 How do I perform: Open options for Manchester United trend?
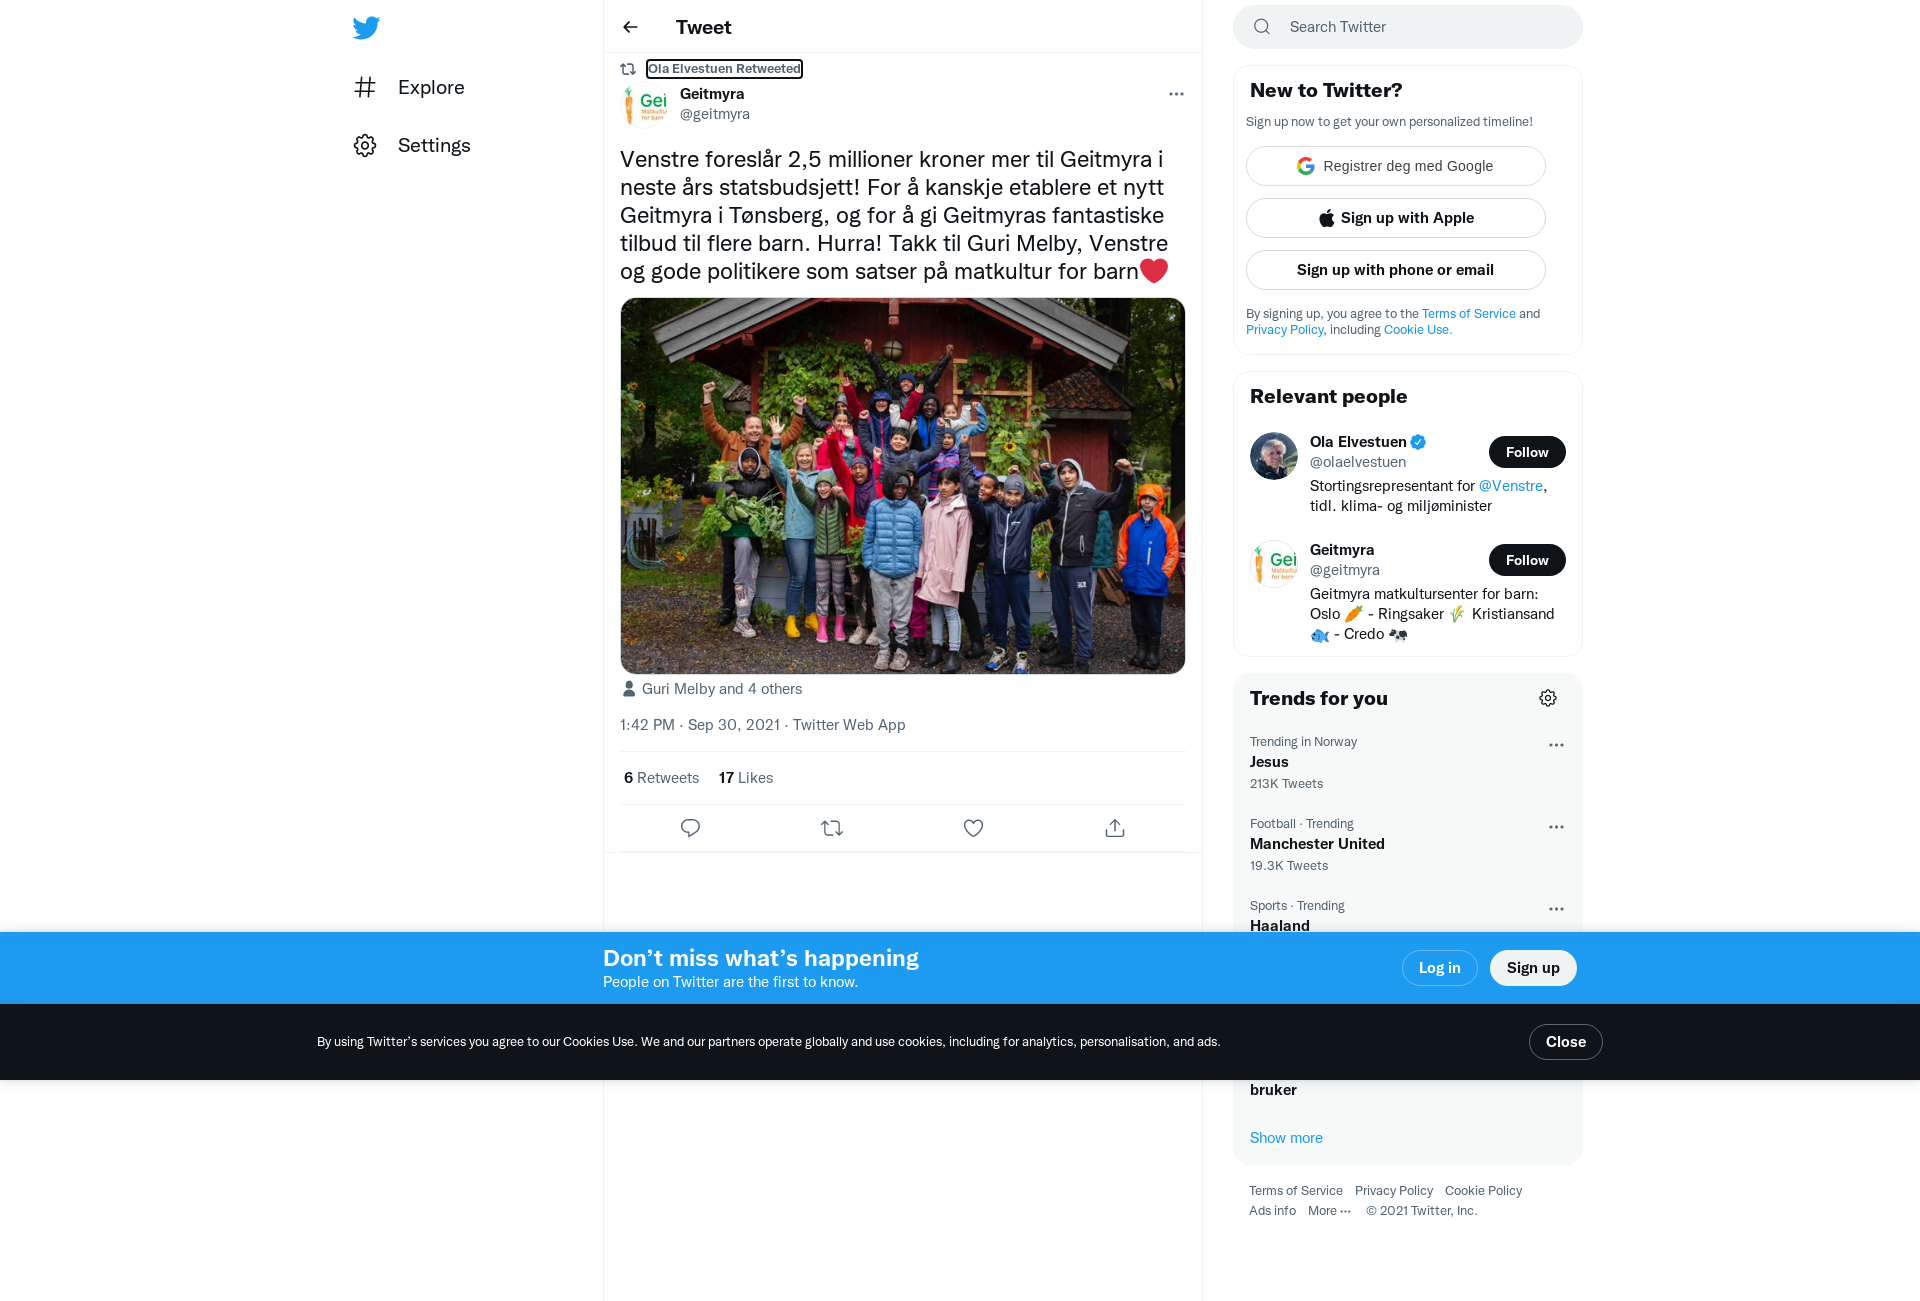pyautogui.click(x=1556, y=827)
